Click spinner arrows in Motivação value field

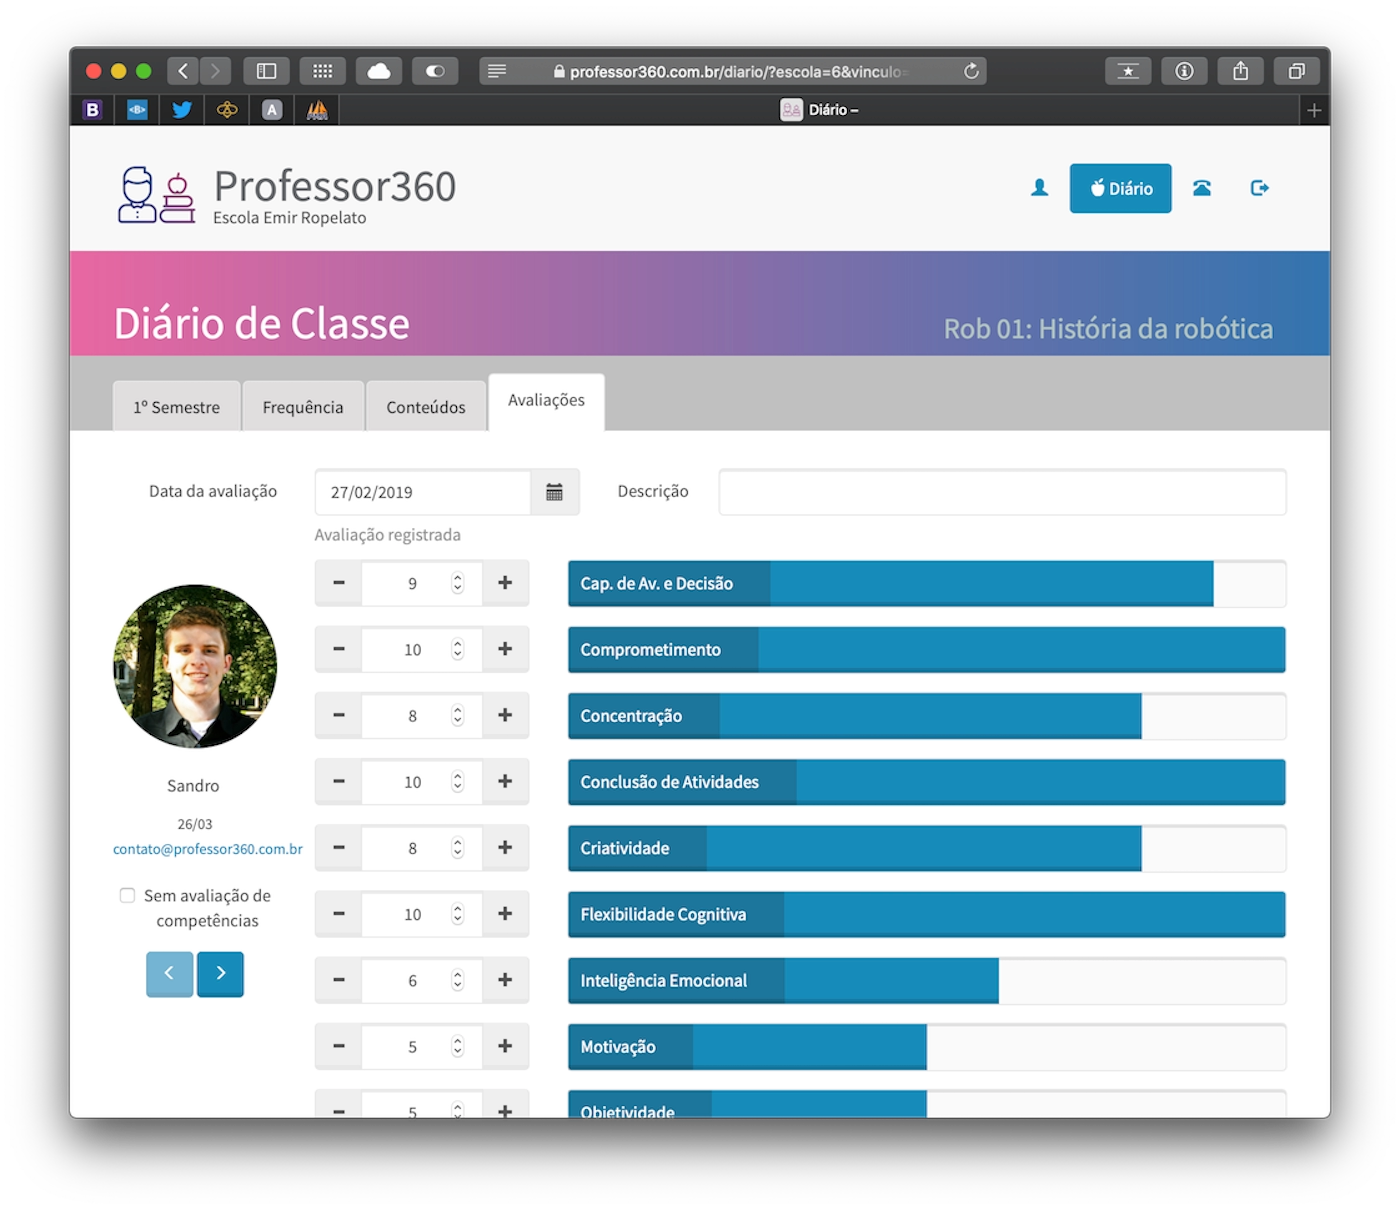457,1047
